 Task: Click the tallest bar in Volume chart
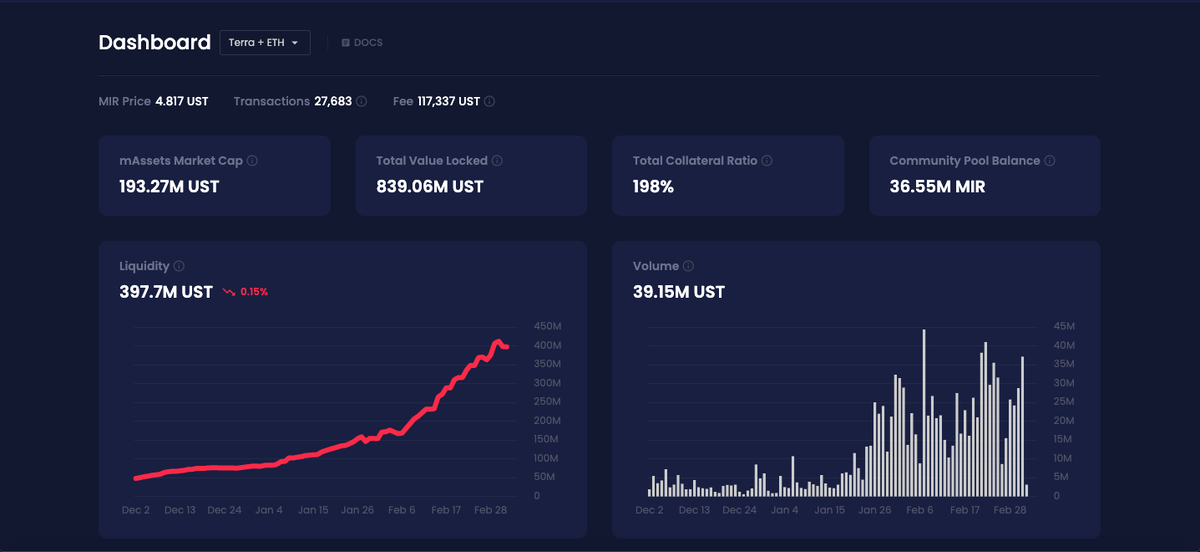tap(924, 412)
